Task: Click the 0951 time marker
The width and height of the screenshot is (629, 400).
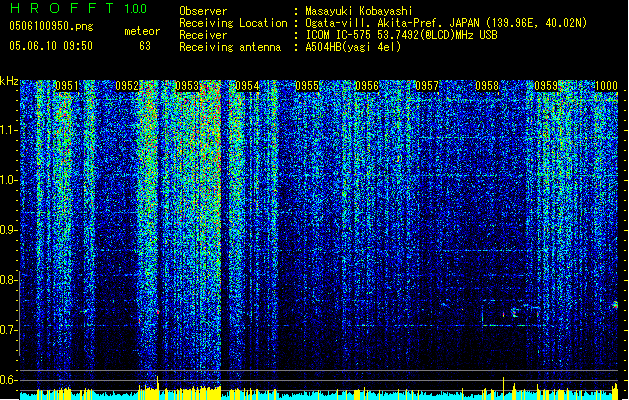Action: click(67, 86)
